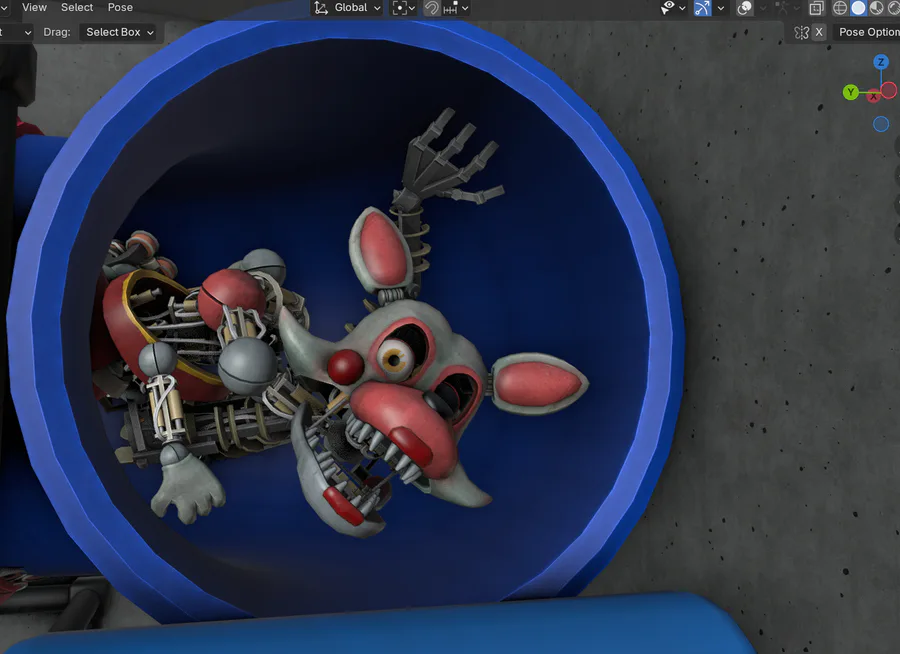Click the Y axis gizmo circle
The image size is (900, 654).
click(x=851, y=92)
